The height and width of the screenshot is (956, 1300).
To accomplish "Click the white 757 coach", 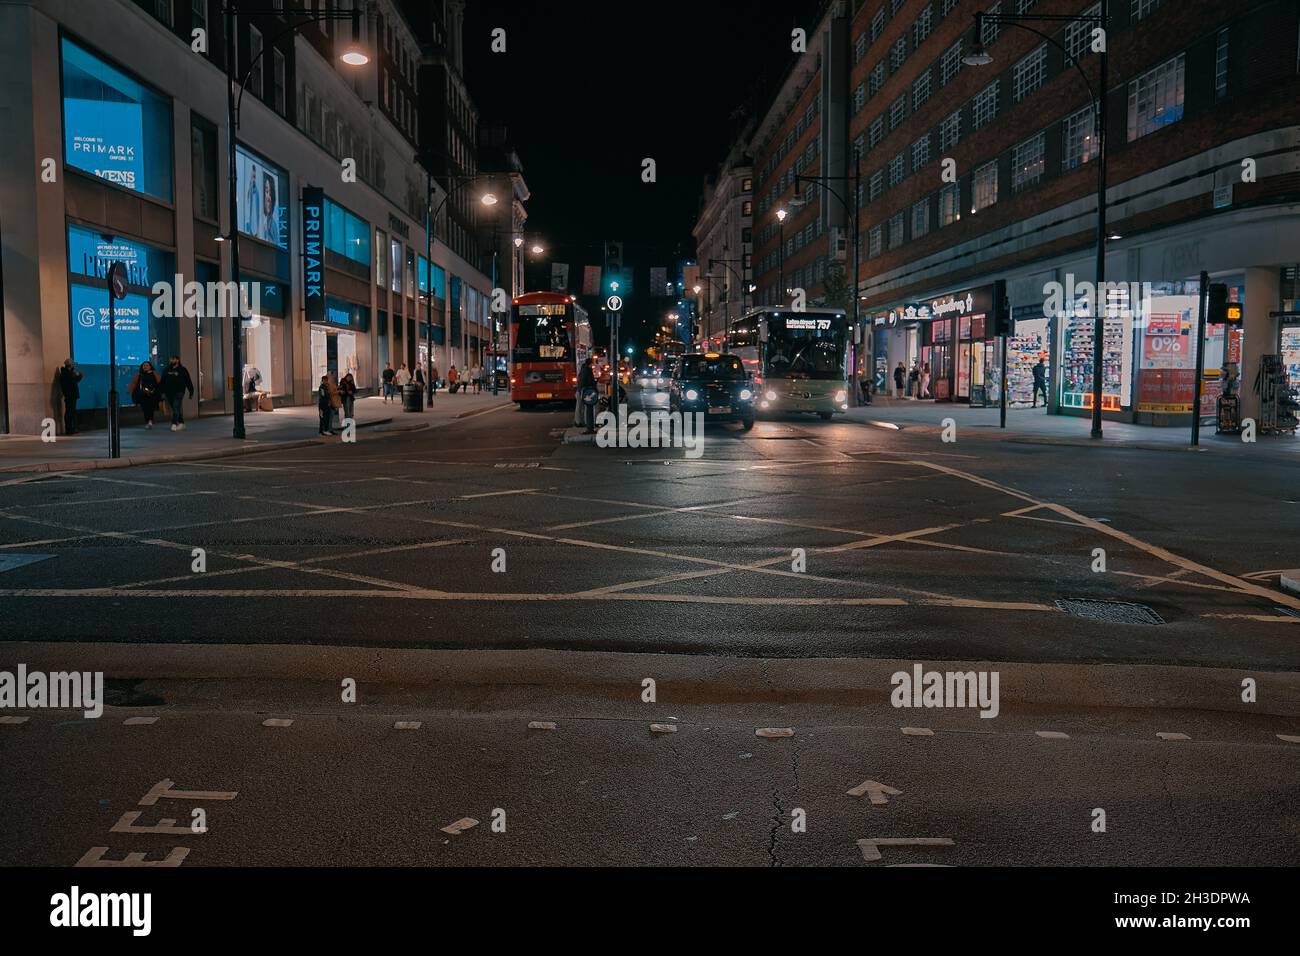I will coord(791,361).
